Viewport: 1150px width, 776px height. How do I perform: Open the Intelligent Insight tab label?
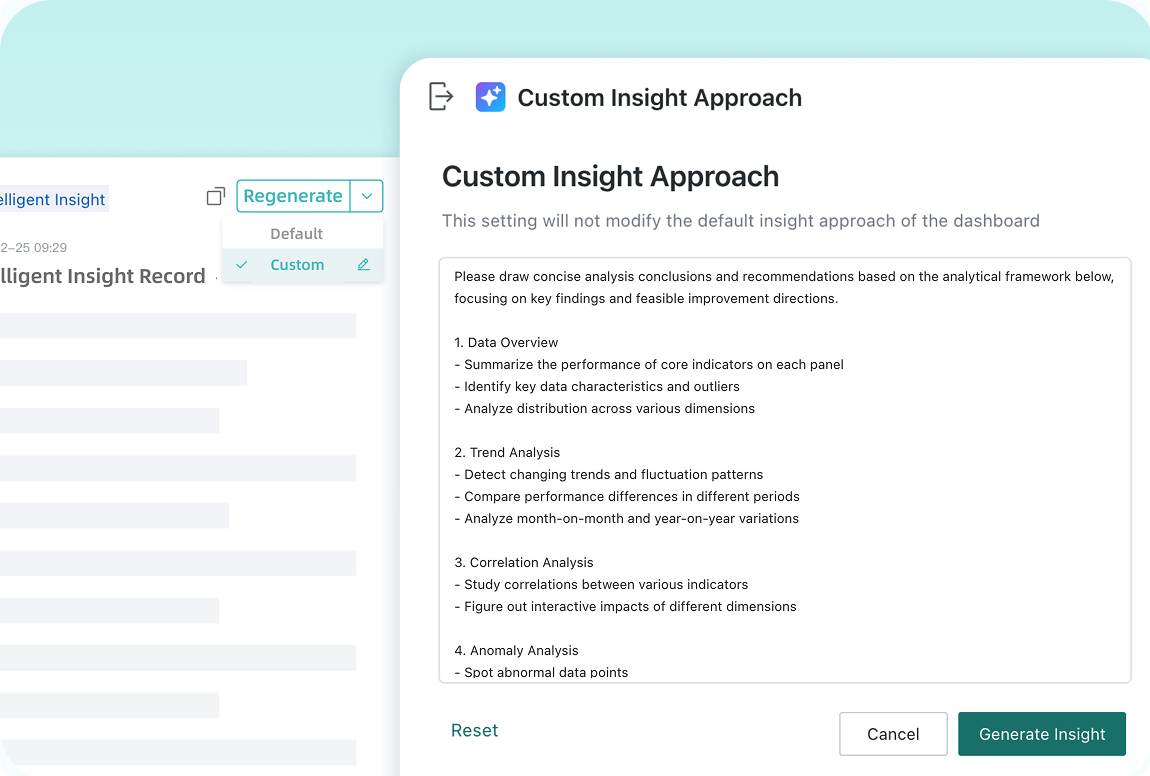coord(53,200)
